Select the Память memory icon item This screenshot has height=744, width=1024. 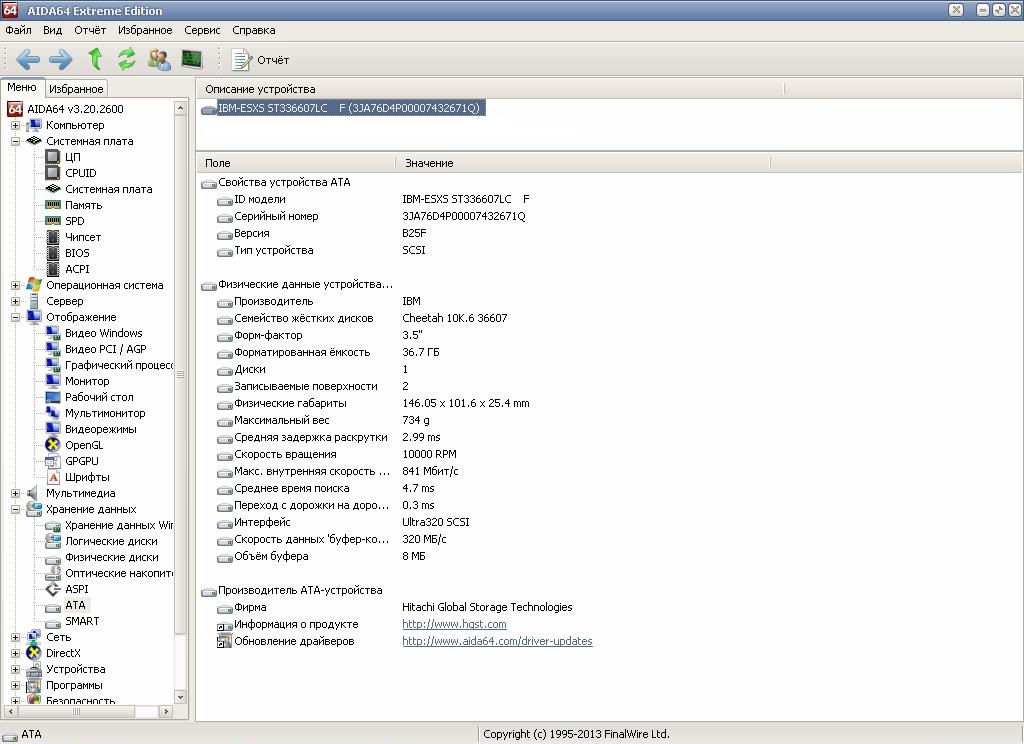[53, 205]
